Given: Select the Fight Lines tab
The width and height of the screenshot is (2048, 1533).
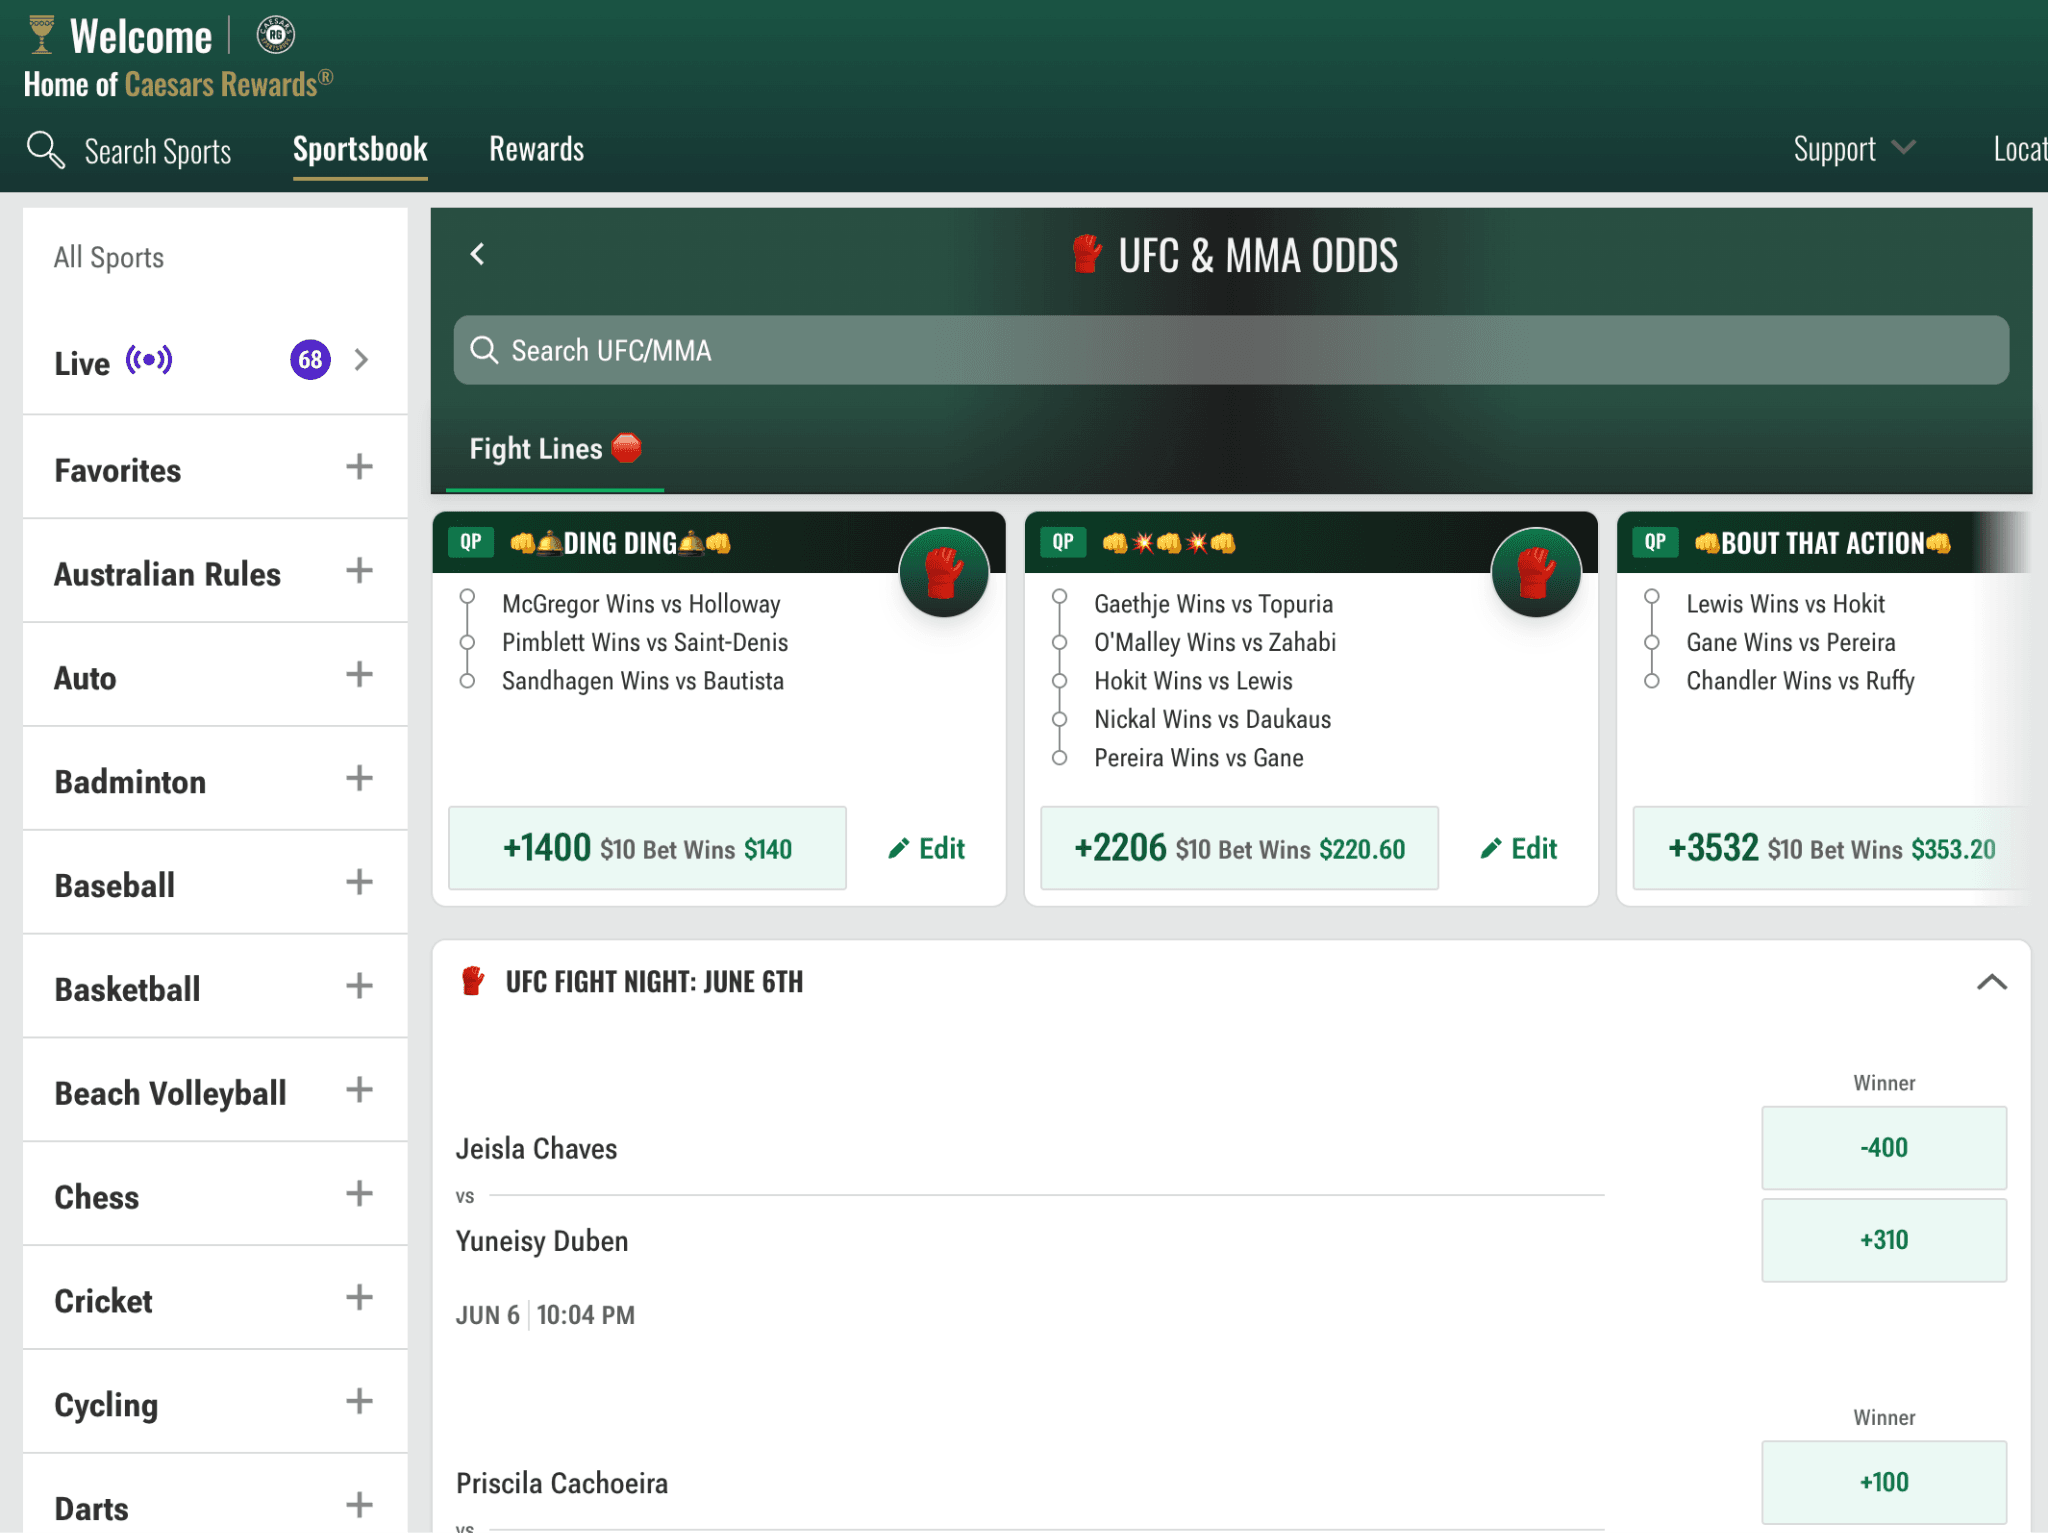Looking at the screenshot, I should pos(555,449).
